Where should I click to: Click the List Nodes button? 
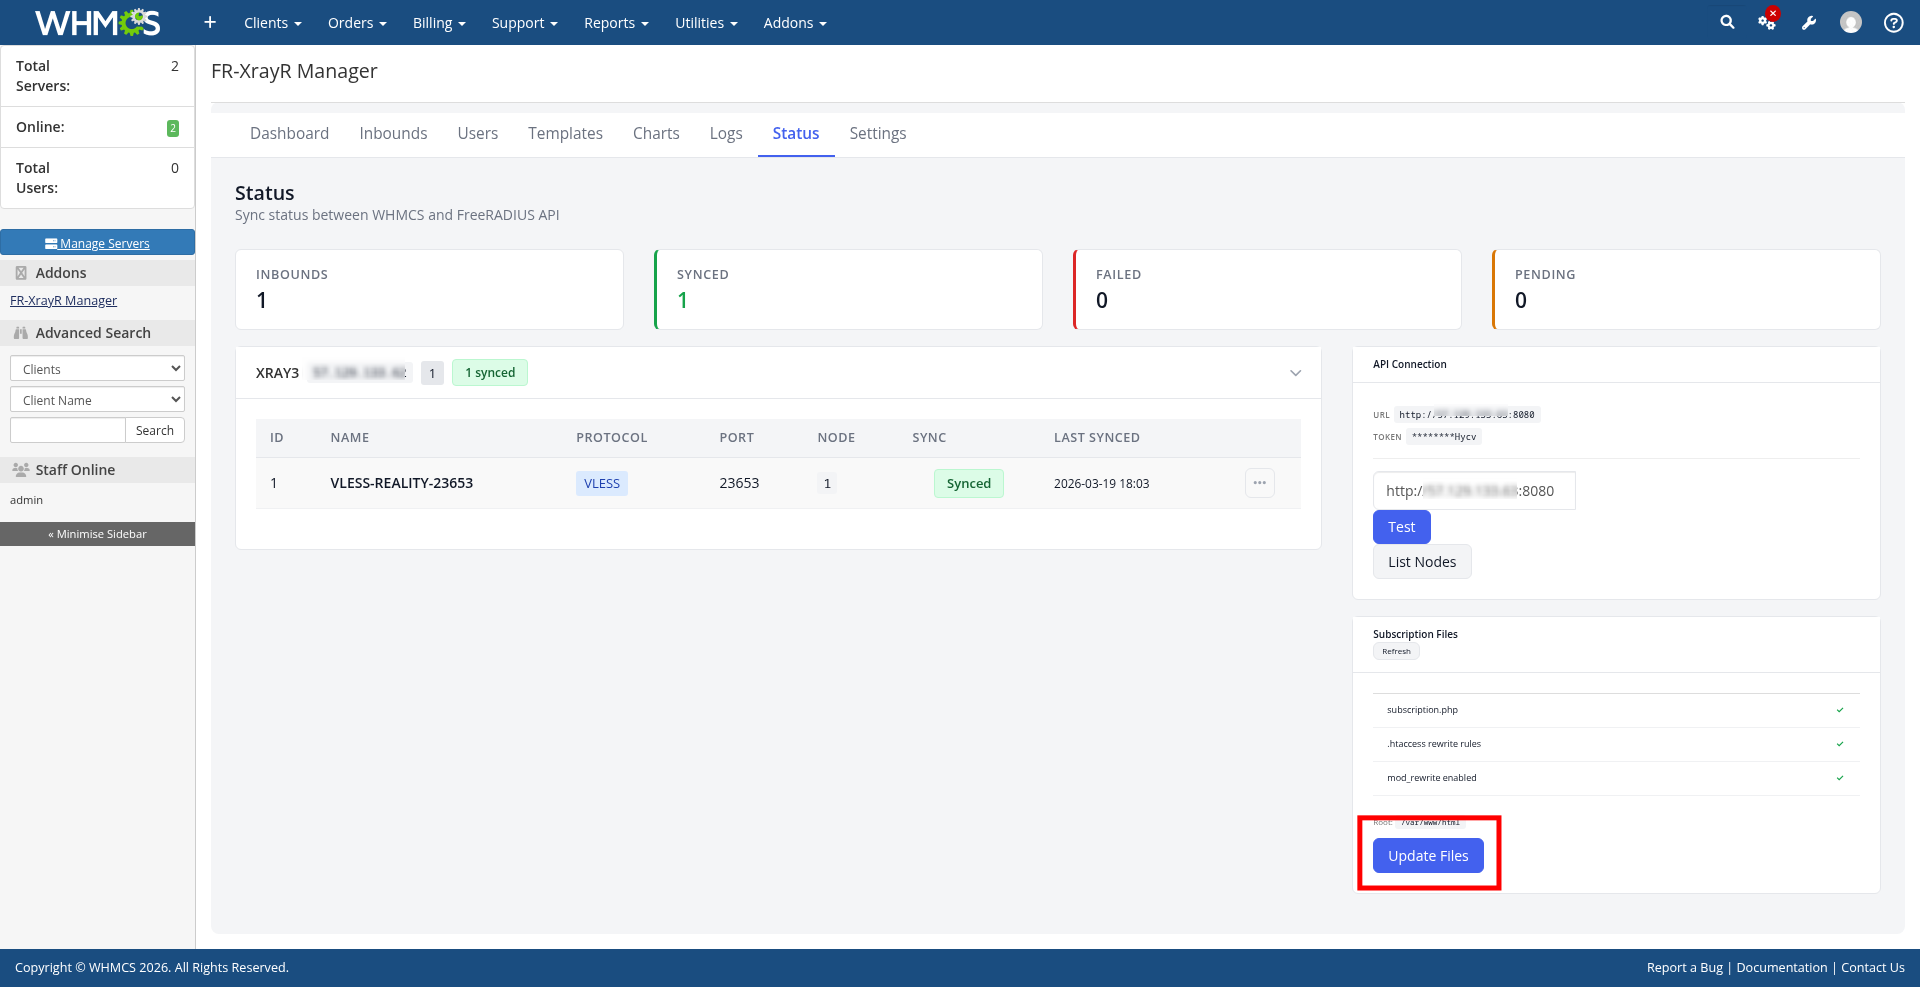[x=1421, y=562]
